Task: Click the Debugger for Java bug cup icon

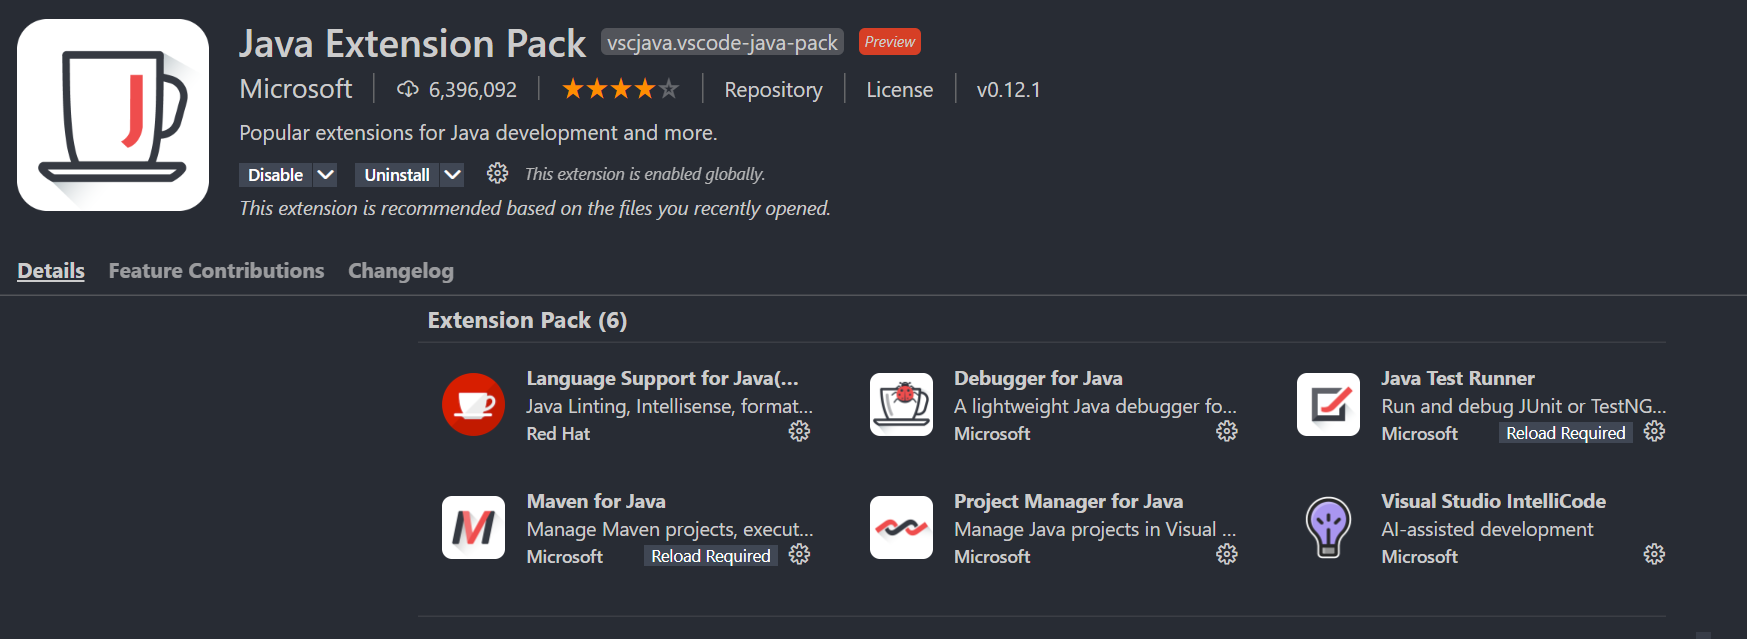Action: (901, 404)
